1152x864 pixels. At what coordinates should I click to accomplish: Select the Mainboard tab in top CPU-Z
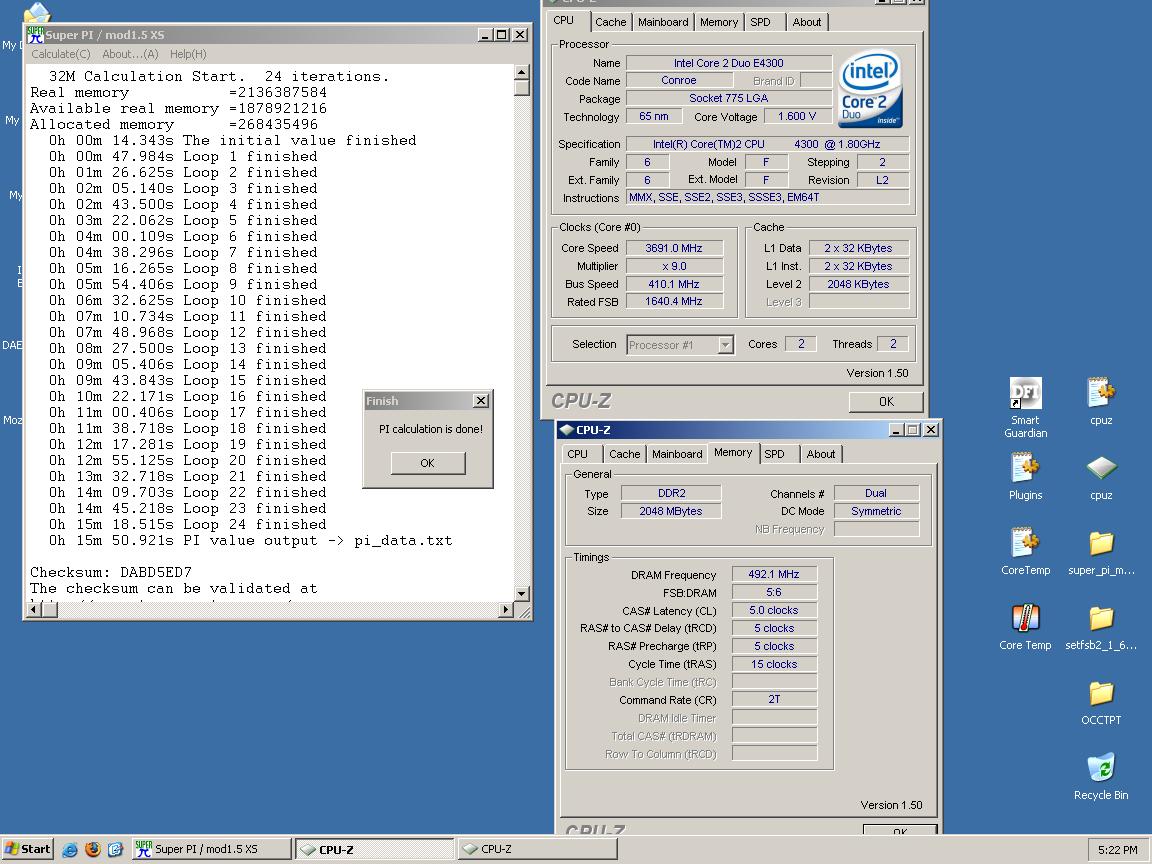pyautogui.click(x=663, y=22)
